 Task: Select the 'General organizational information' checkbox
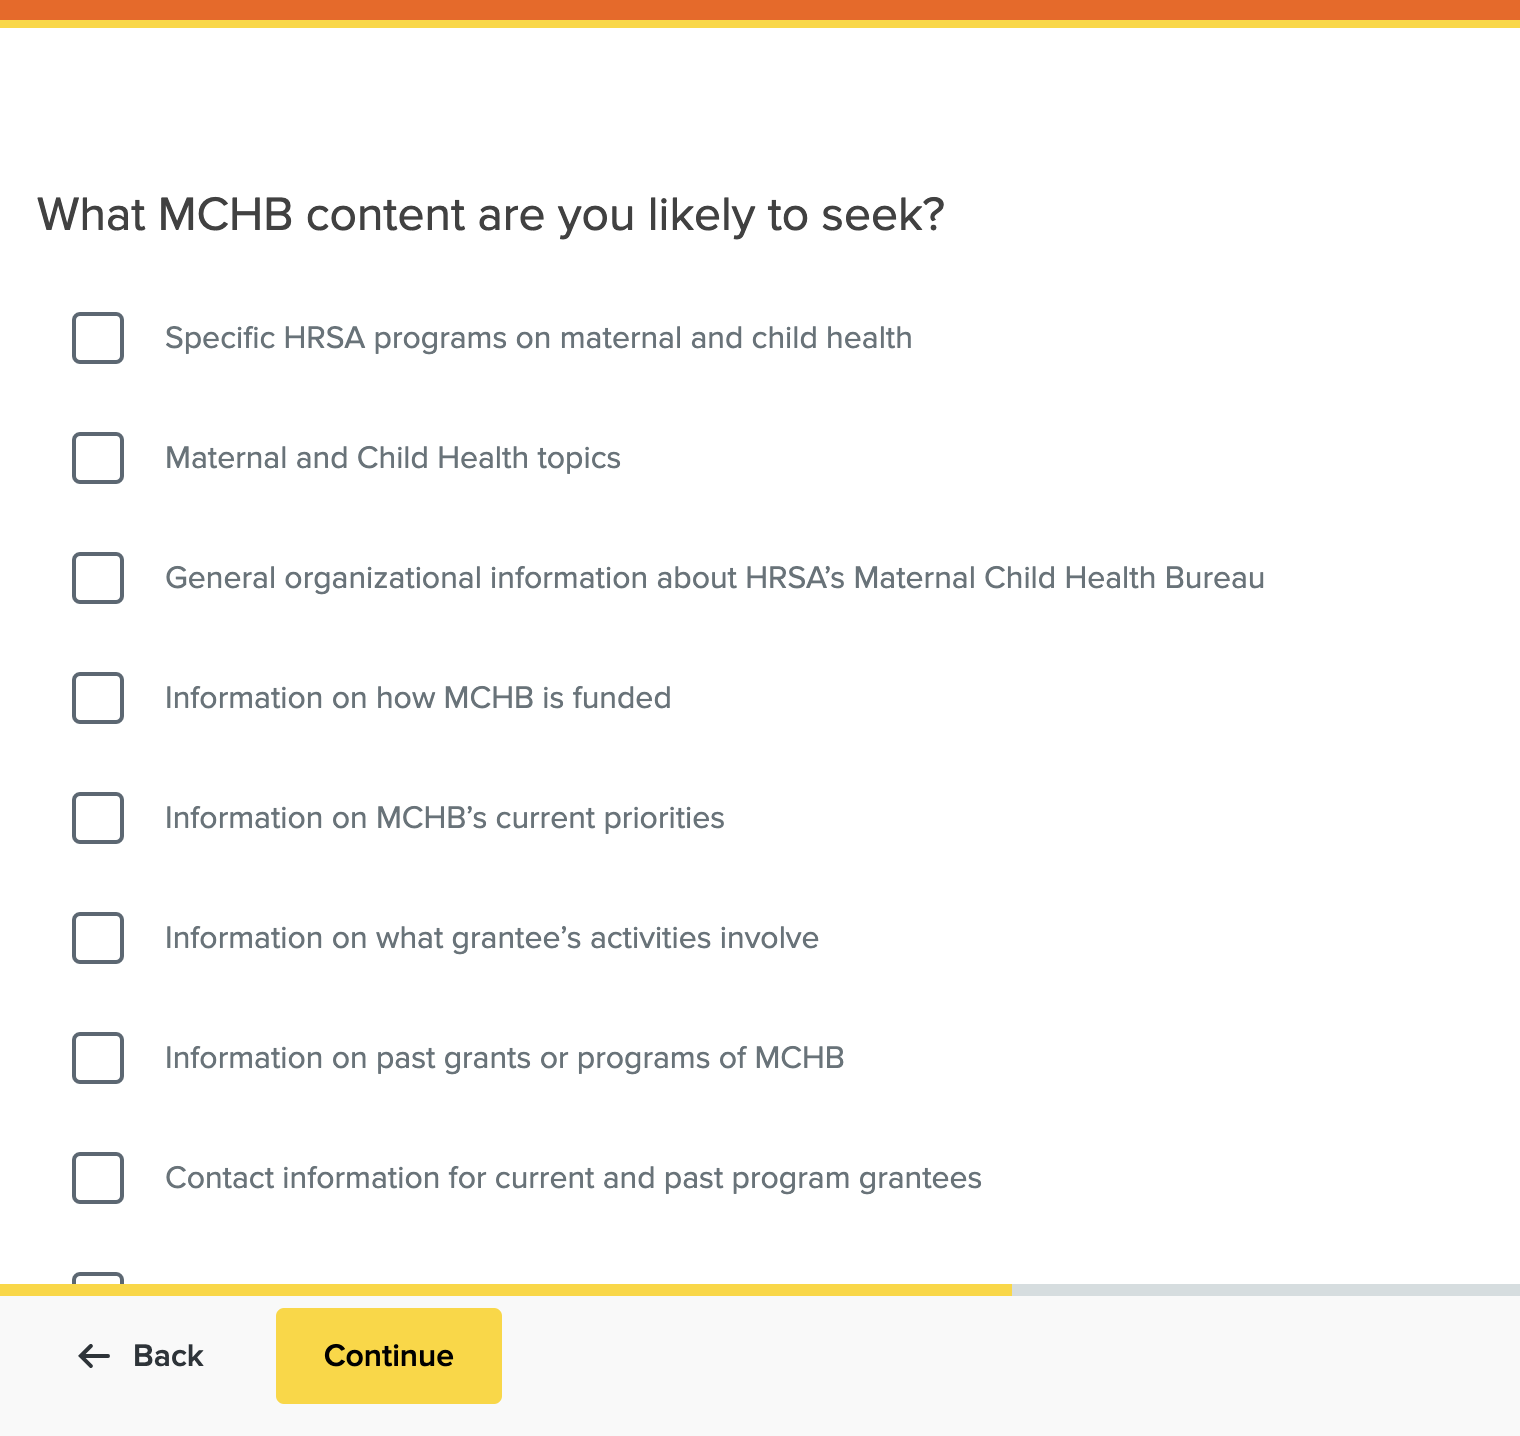98,578
